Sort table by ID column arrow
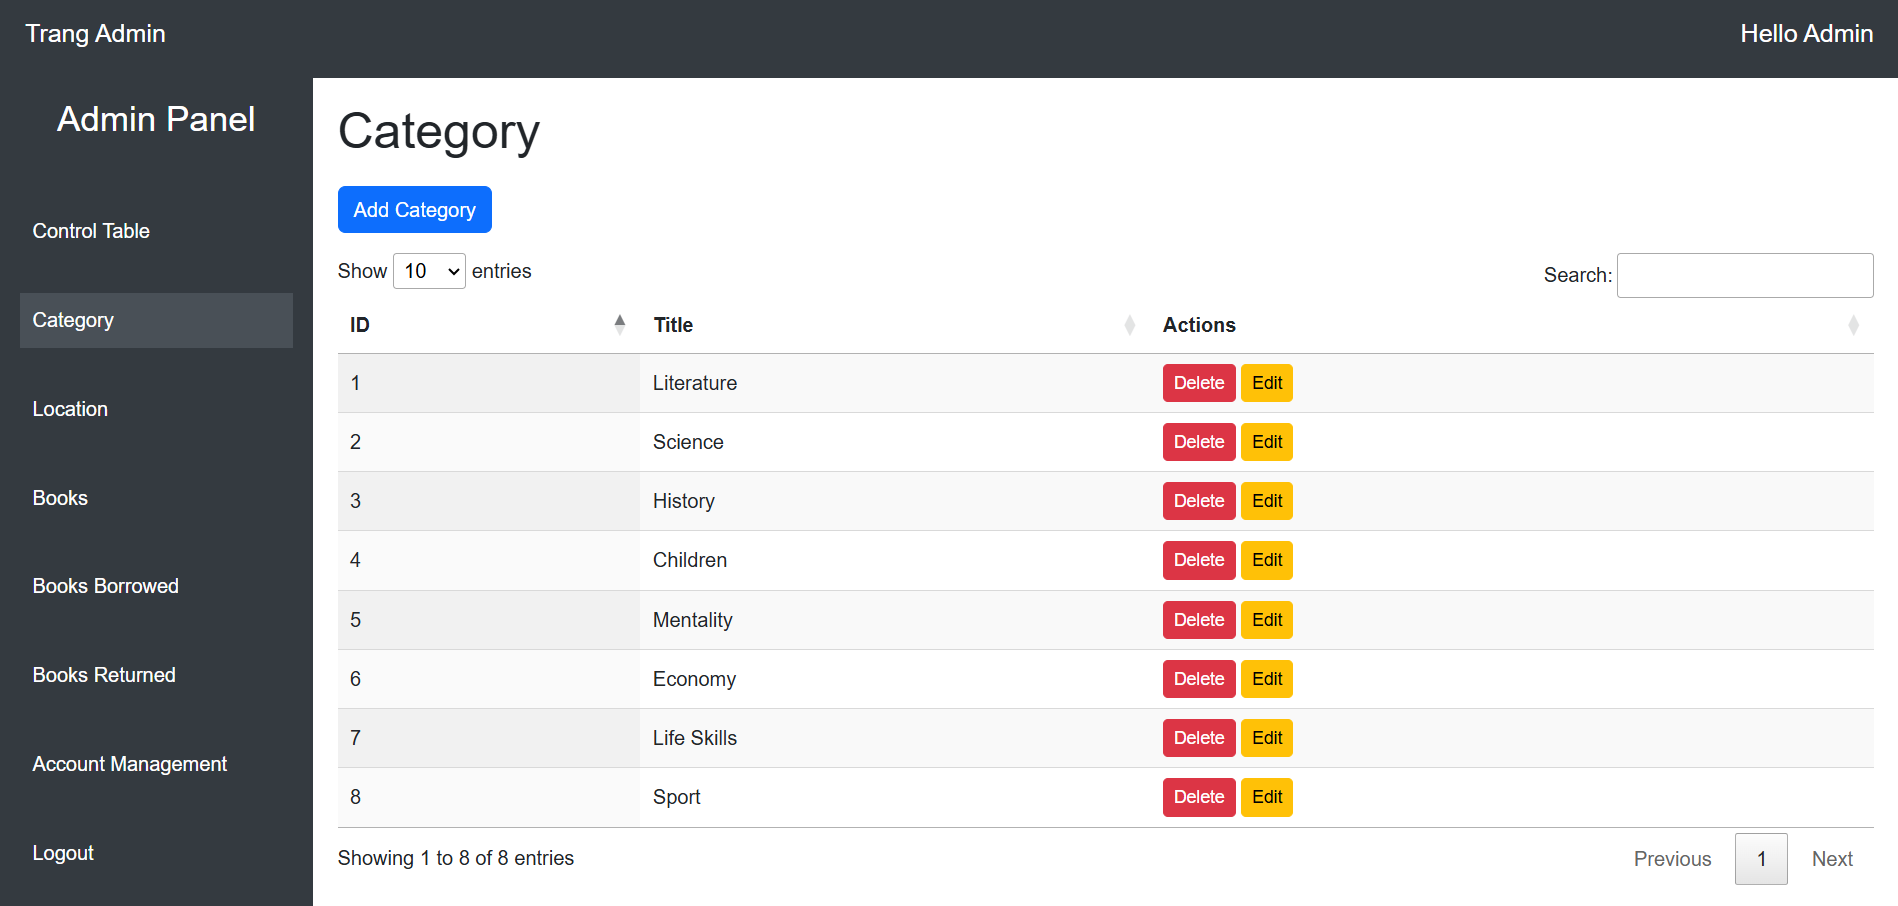 (619, 325)
